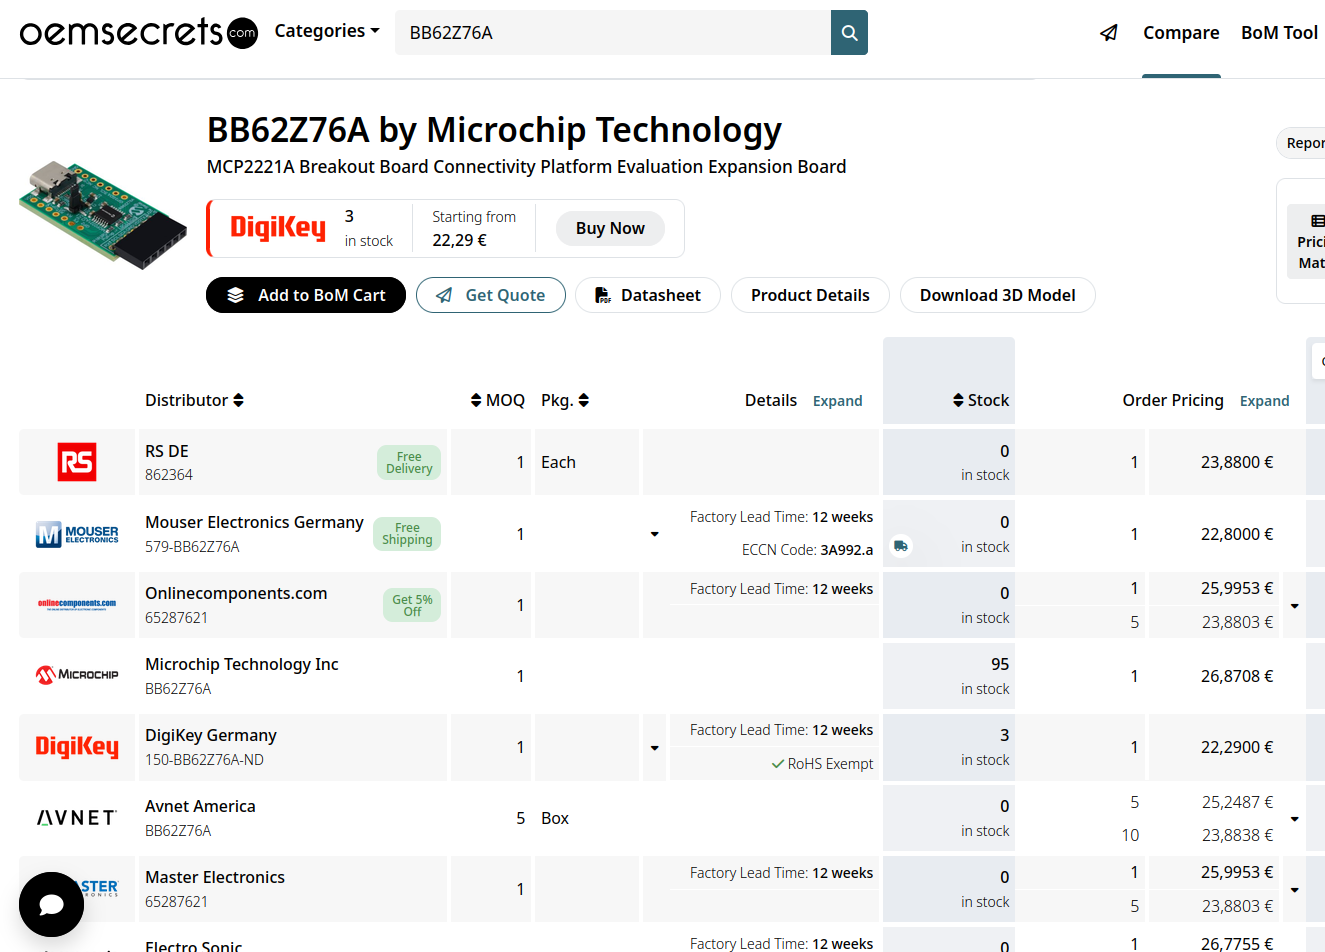Click the search input field
Screen dimensions: 1325x952
[x=613, y=33]
